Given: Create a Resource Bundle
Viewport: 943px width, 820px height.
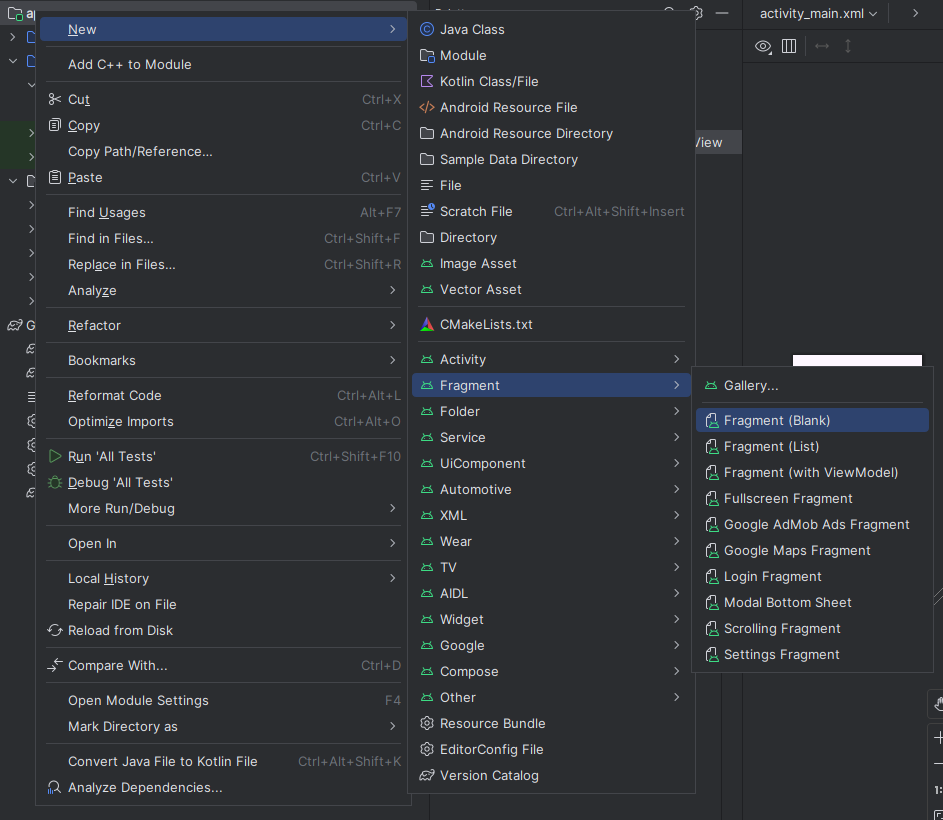Looking at the screenshot, I should coord(550,723).
